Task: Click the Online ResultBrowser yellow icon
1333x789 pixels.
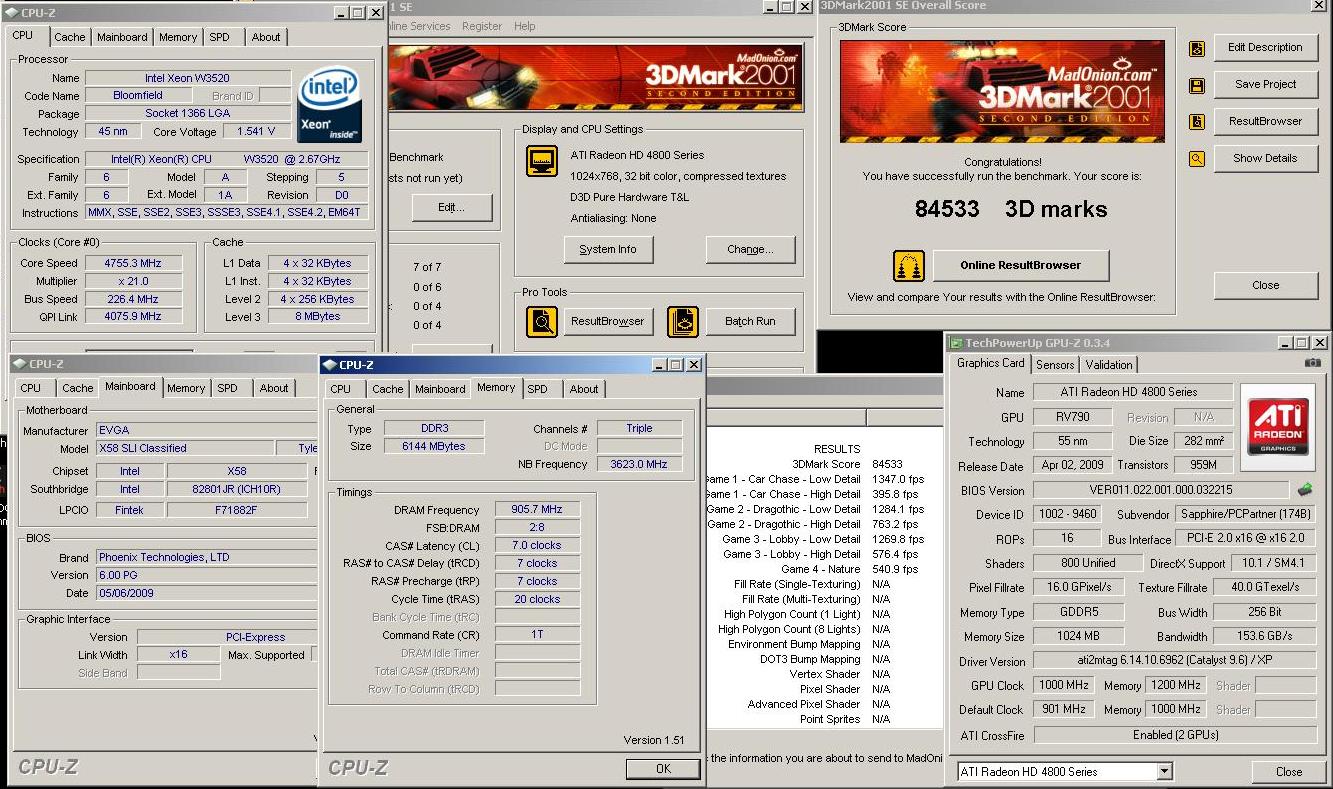Action: point(908,266)
